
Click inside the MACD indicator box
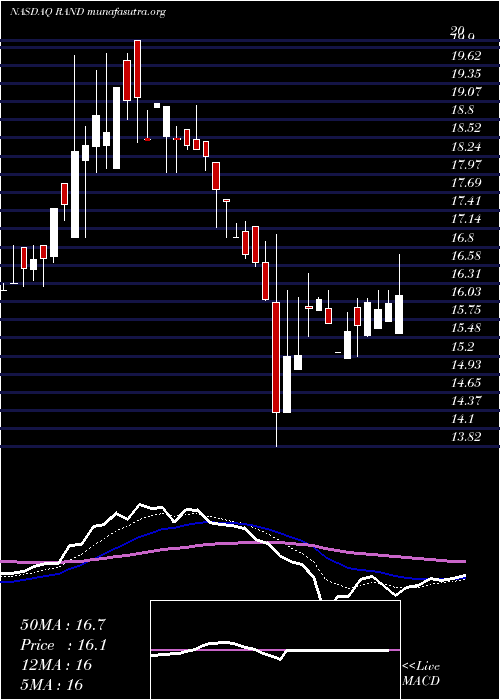point(275,650)
